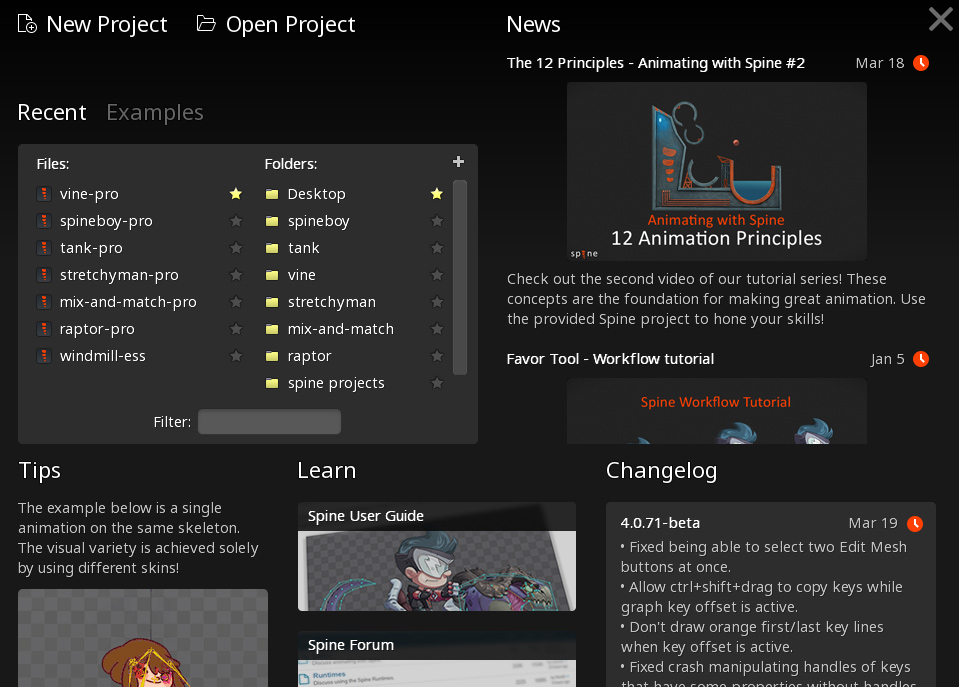Open the 12 Principles news article title

click(x=656, y=63)
